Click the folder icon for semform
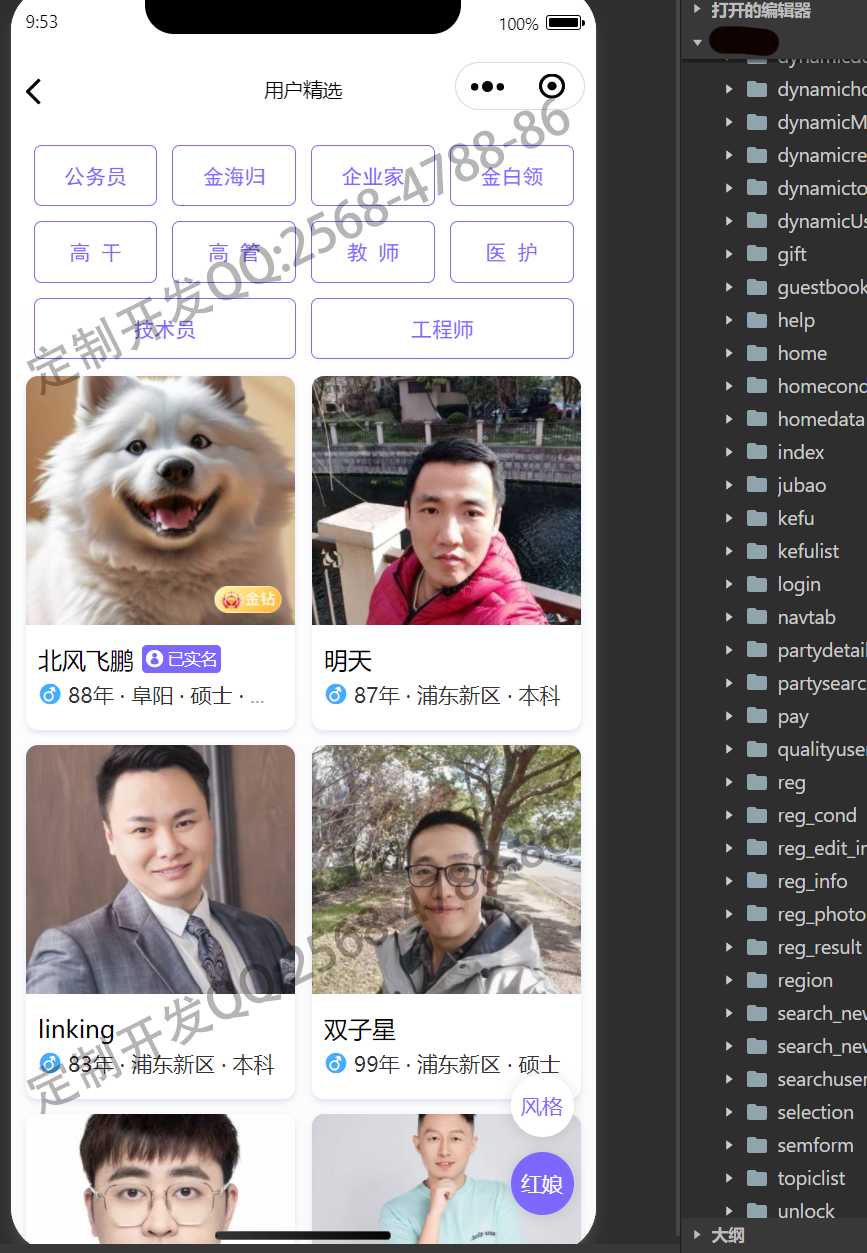 click(x=758, y=1145)
